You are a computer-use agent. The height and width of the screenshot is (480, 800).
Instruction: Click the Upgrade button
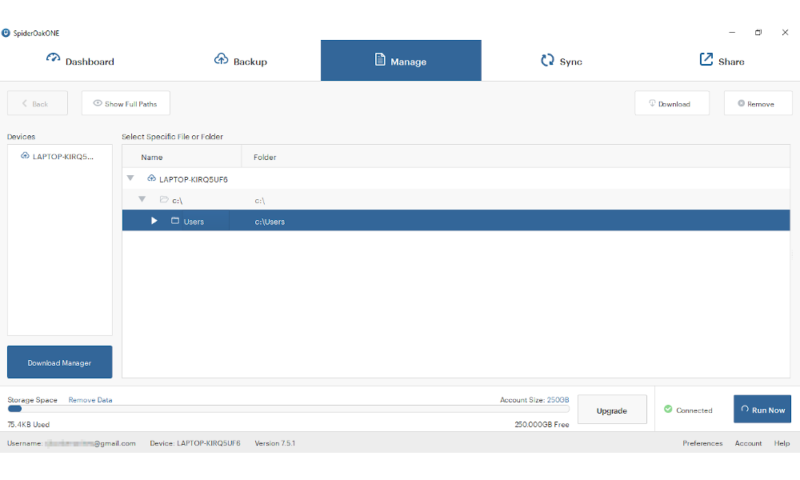pyautogui.click(x=612, y=410)
